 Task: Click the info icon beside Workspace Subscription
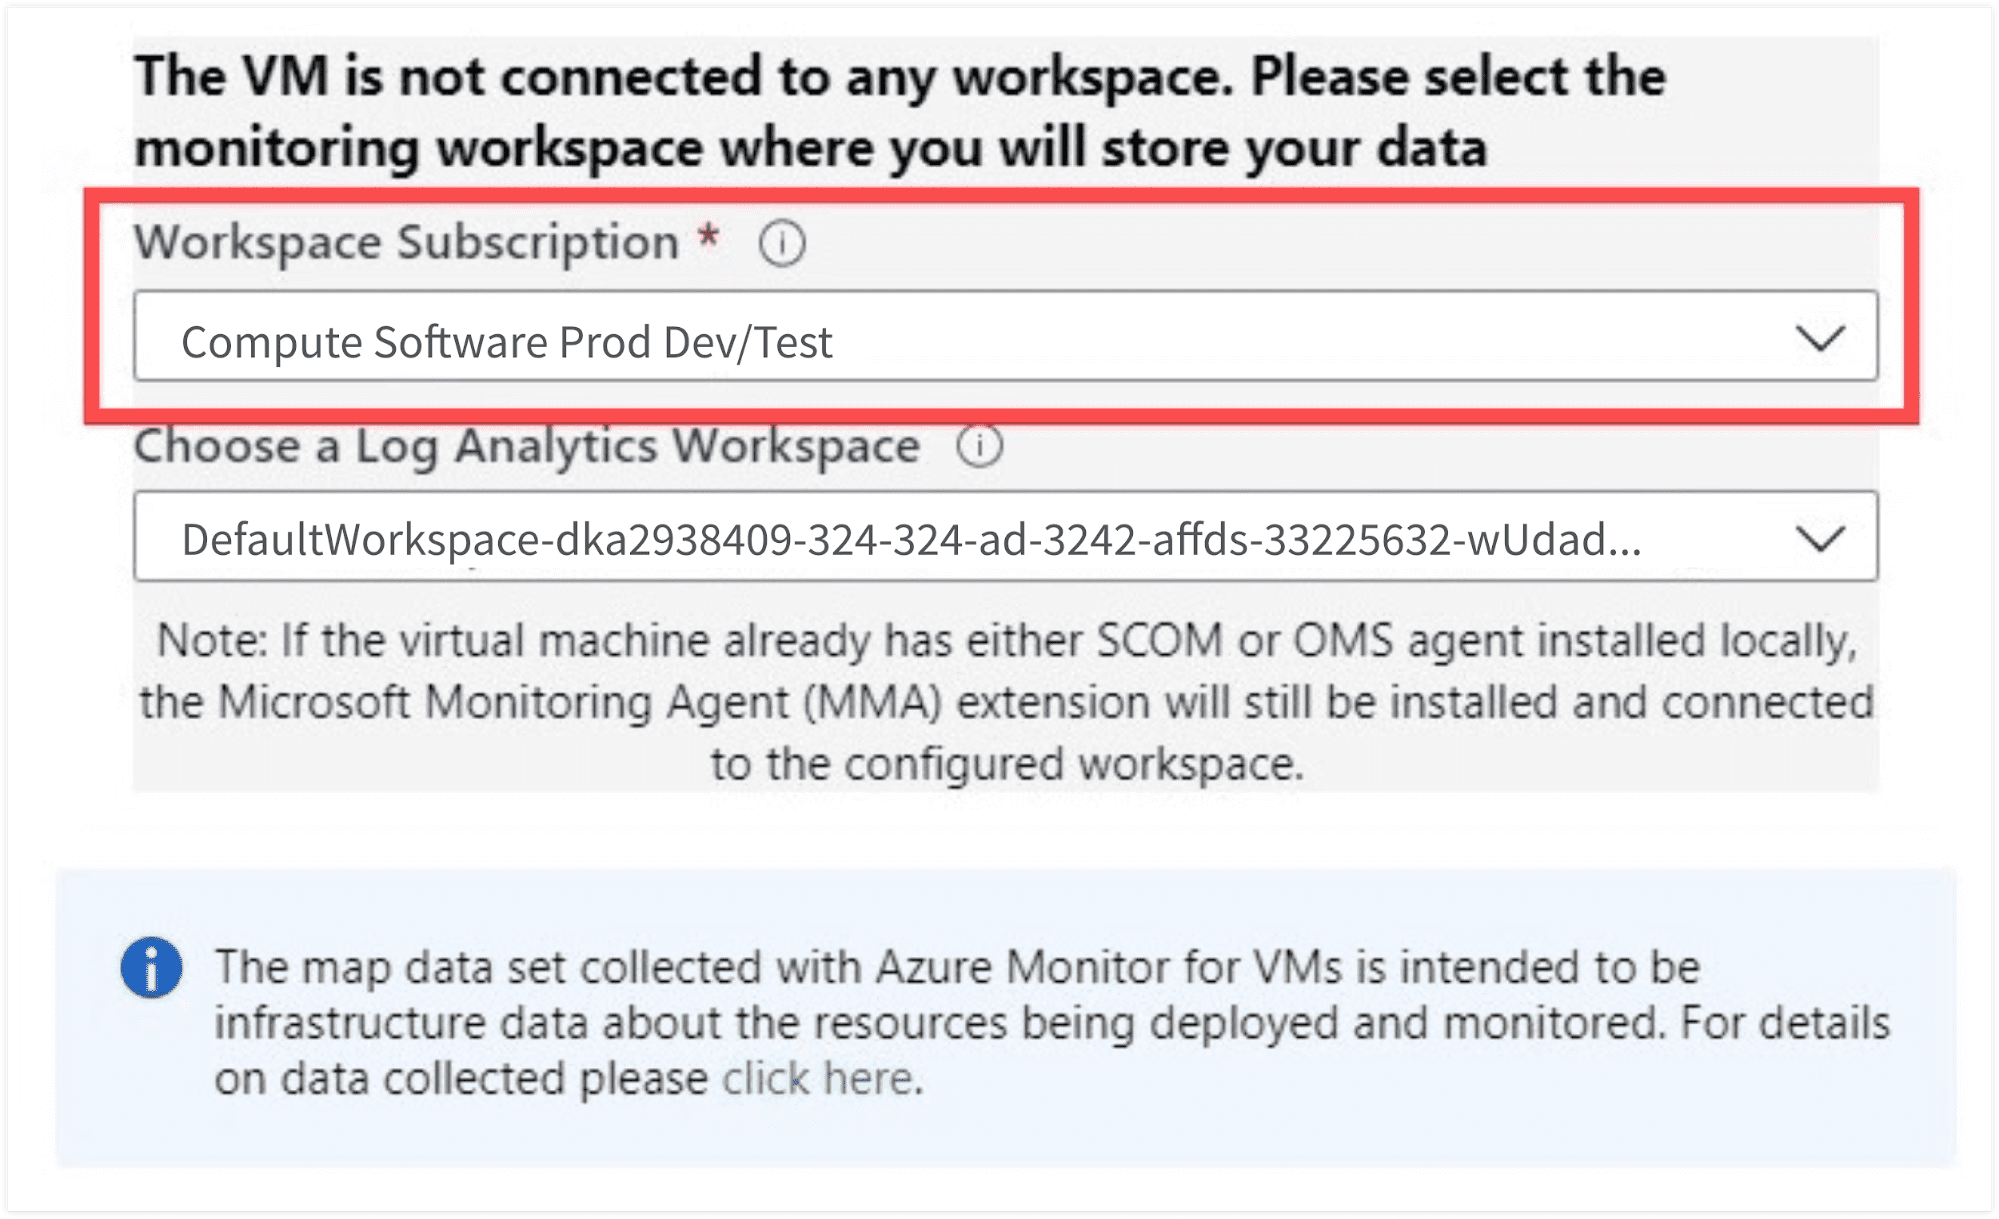[781, 243]
